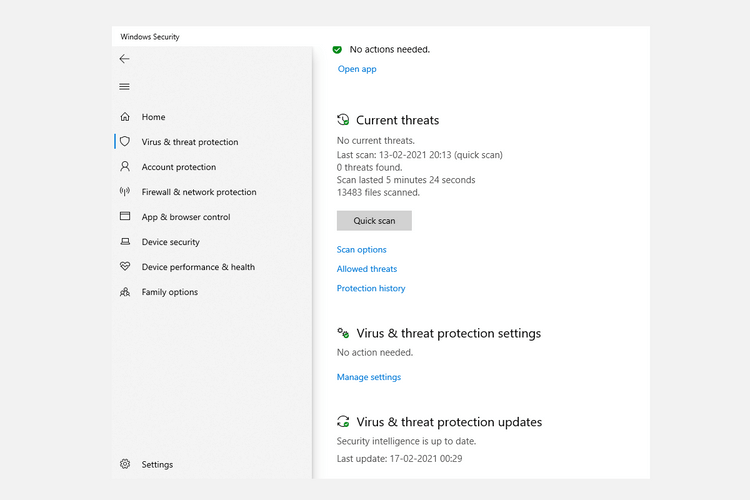Click 'Security intelligence is up to date.' text
750x500 pixels.
pyautogui.click(x=406, y=441)
